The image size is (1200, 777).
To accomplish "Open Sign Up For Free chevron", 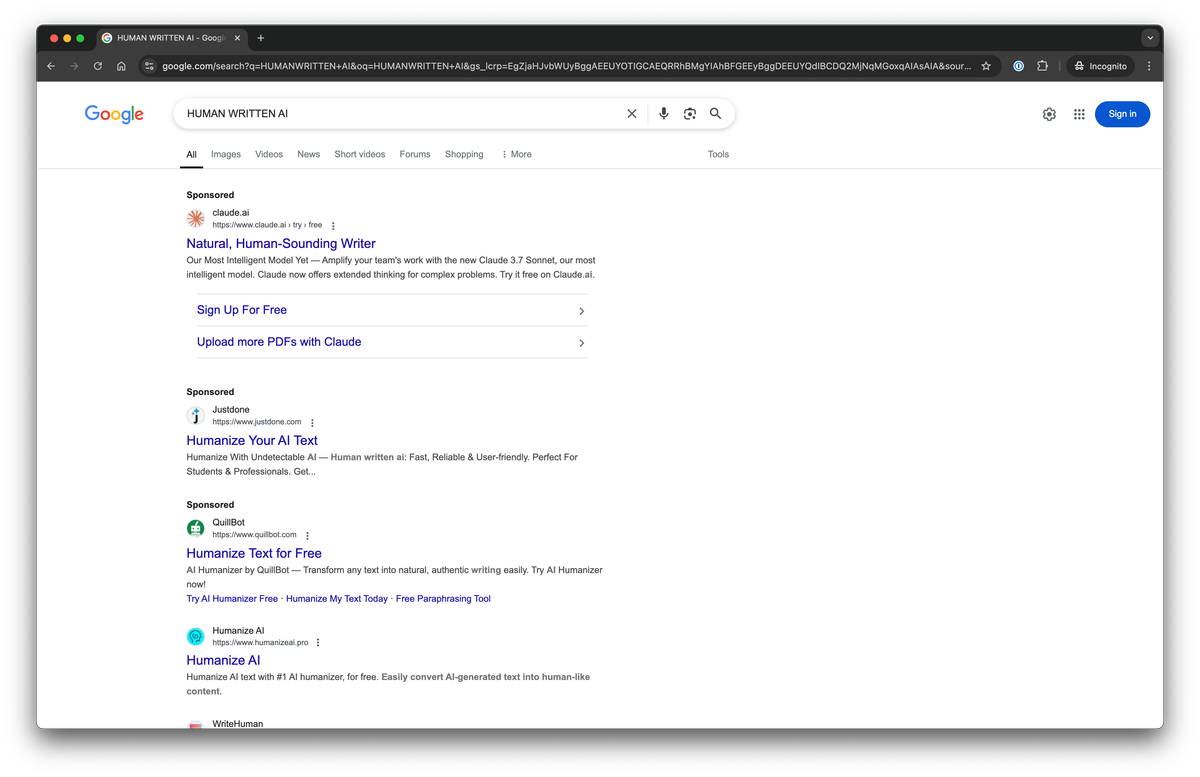I will [x=582, y=311].
